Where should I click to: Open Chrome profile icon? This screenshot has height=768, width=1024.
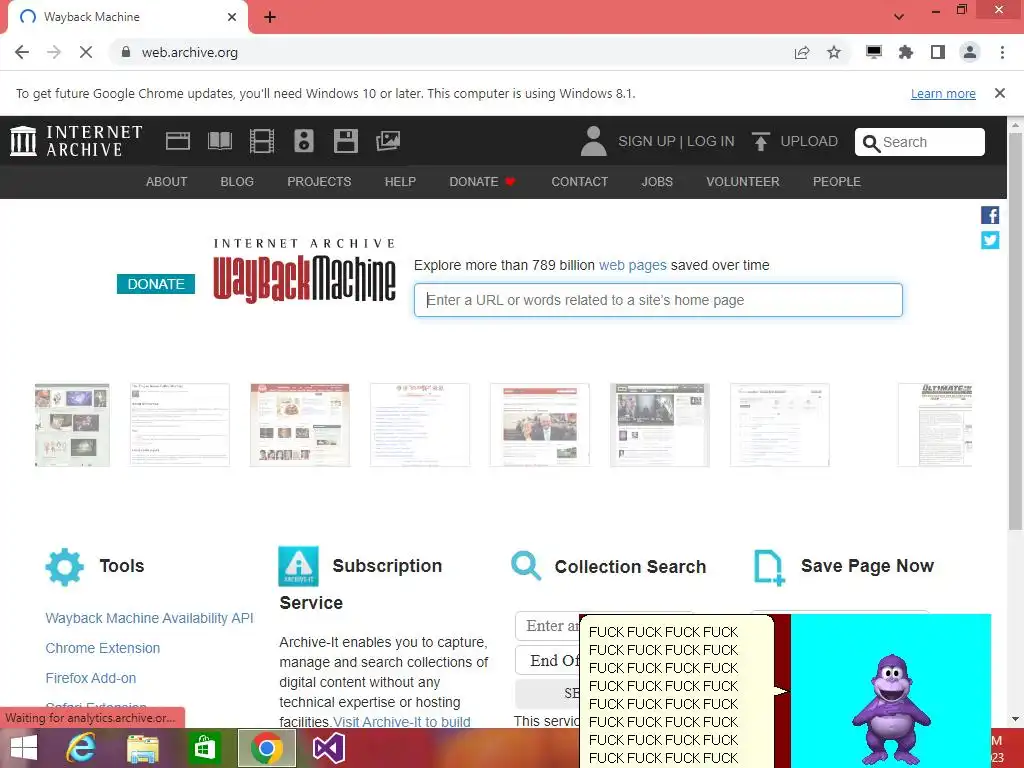click(970, 52)
